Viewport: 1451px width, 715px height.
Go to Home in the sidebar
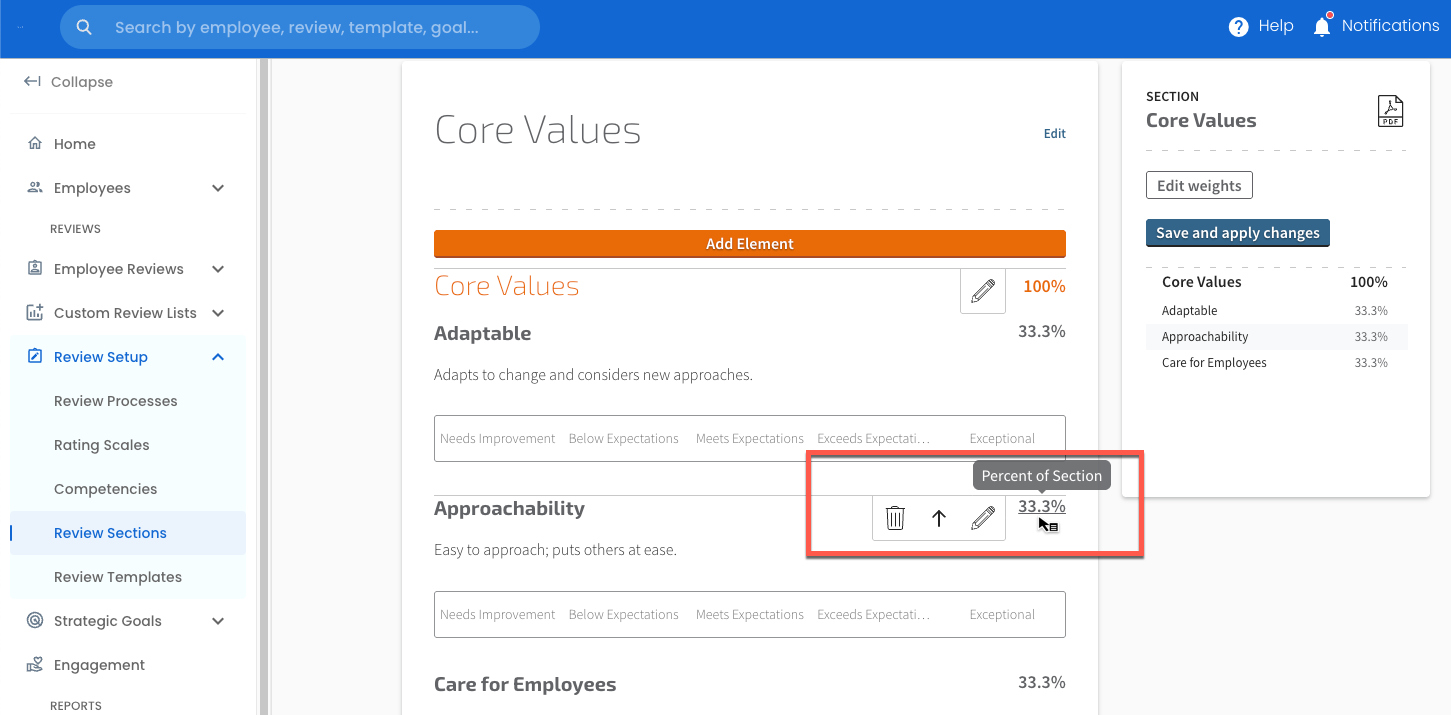(74, 144)
